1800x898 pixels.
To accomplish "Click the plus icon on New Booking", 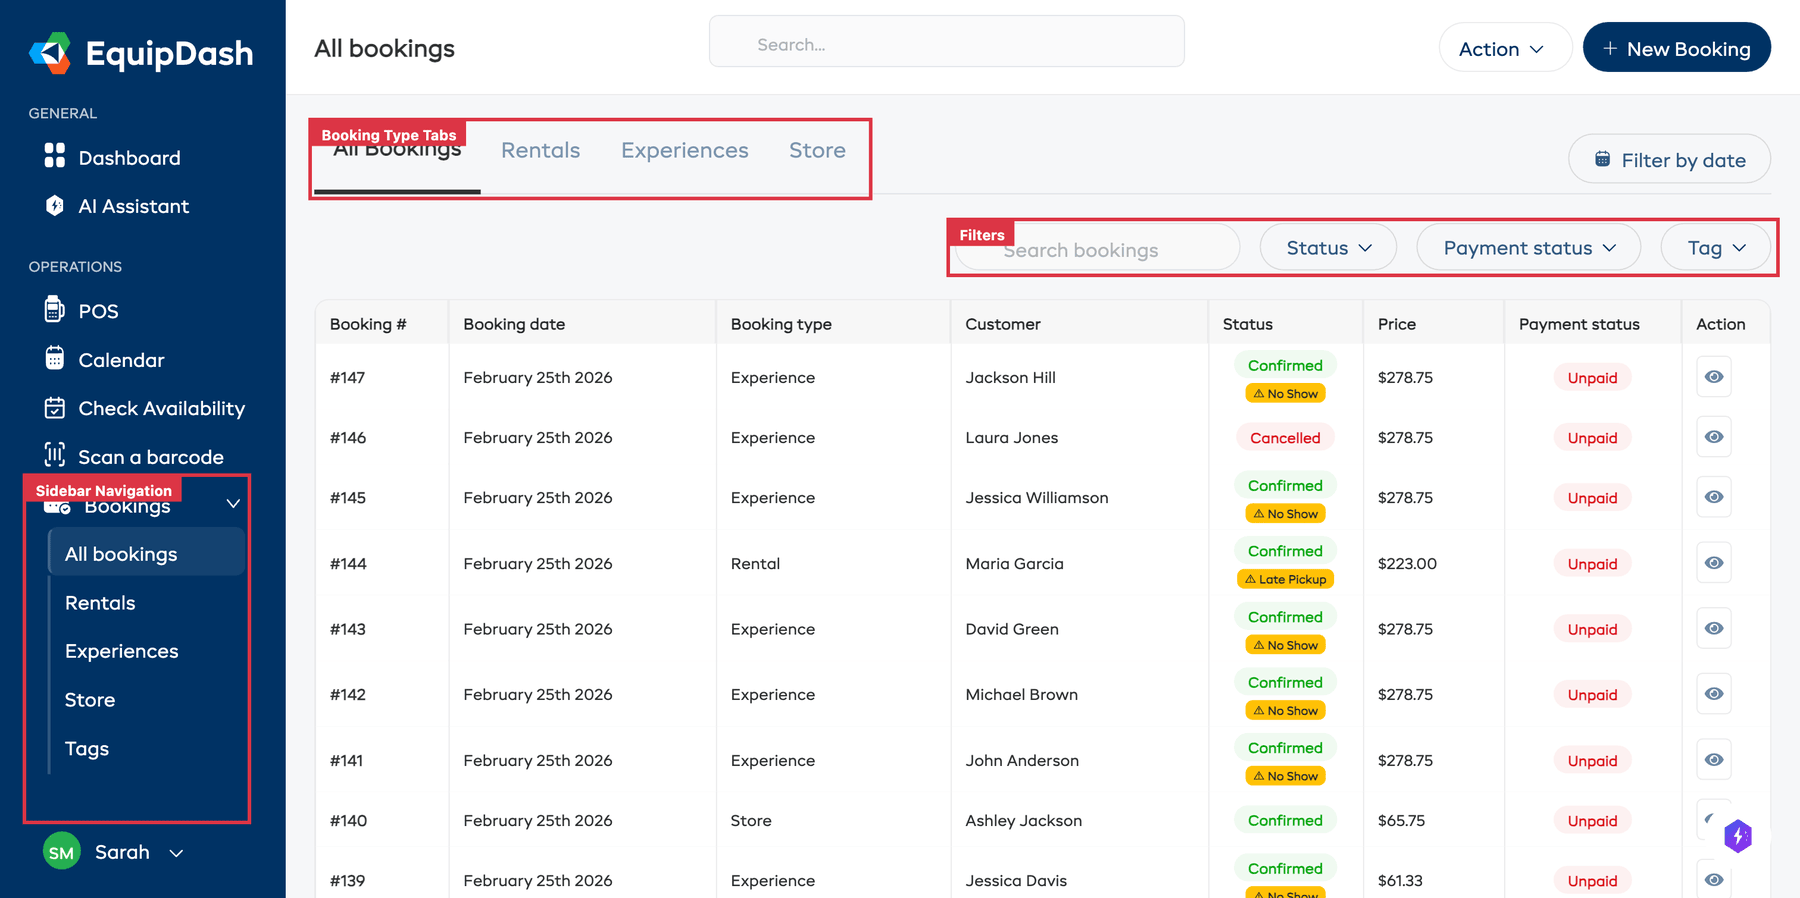I will pyautogui.click(x=1610, y=48).
